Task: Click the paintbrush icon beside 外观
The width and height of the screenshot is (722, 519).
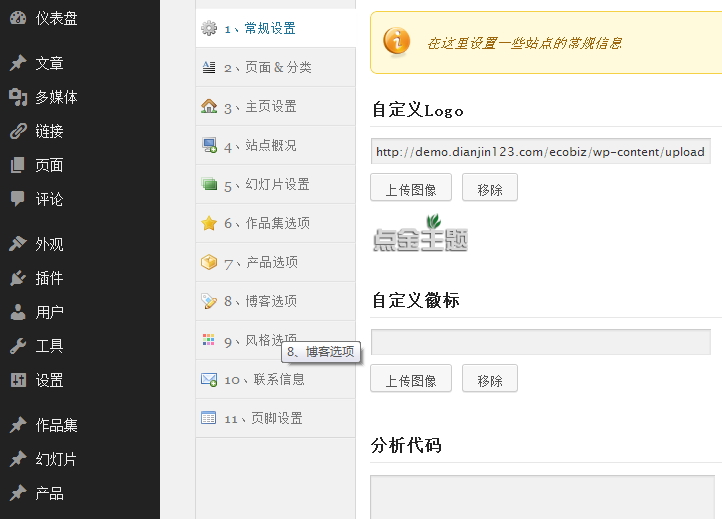Action: (18, 244)
